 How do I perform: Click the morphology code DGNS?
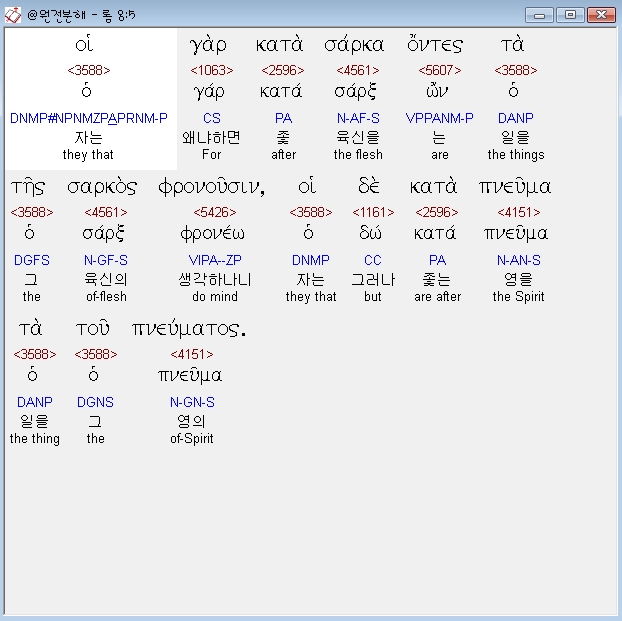click(x=95, y=402)
